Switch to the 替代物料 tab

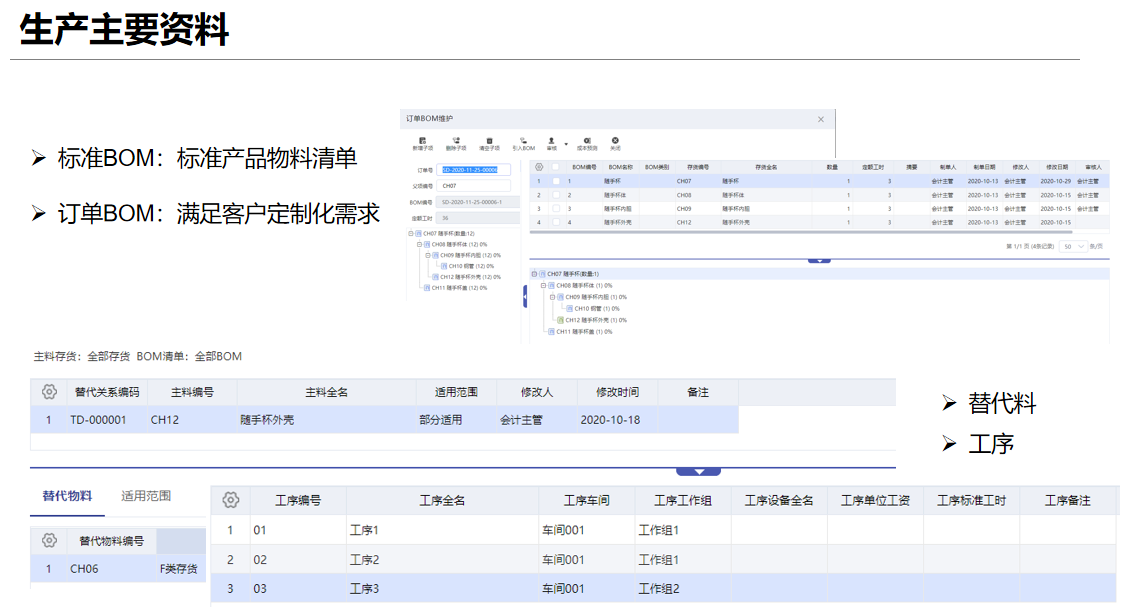(67, 495)
